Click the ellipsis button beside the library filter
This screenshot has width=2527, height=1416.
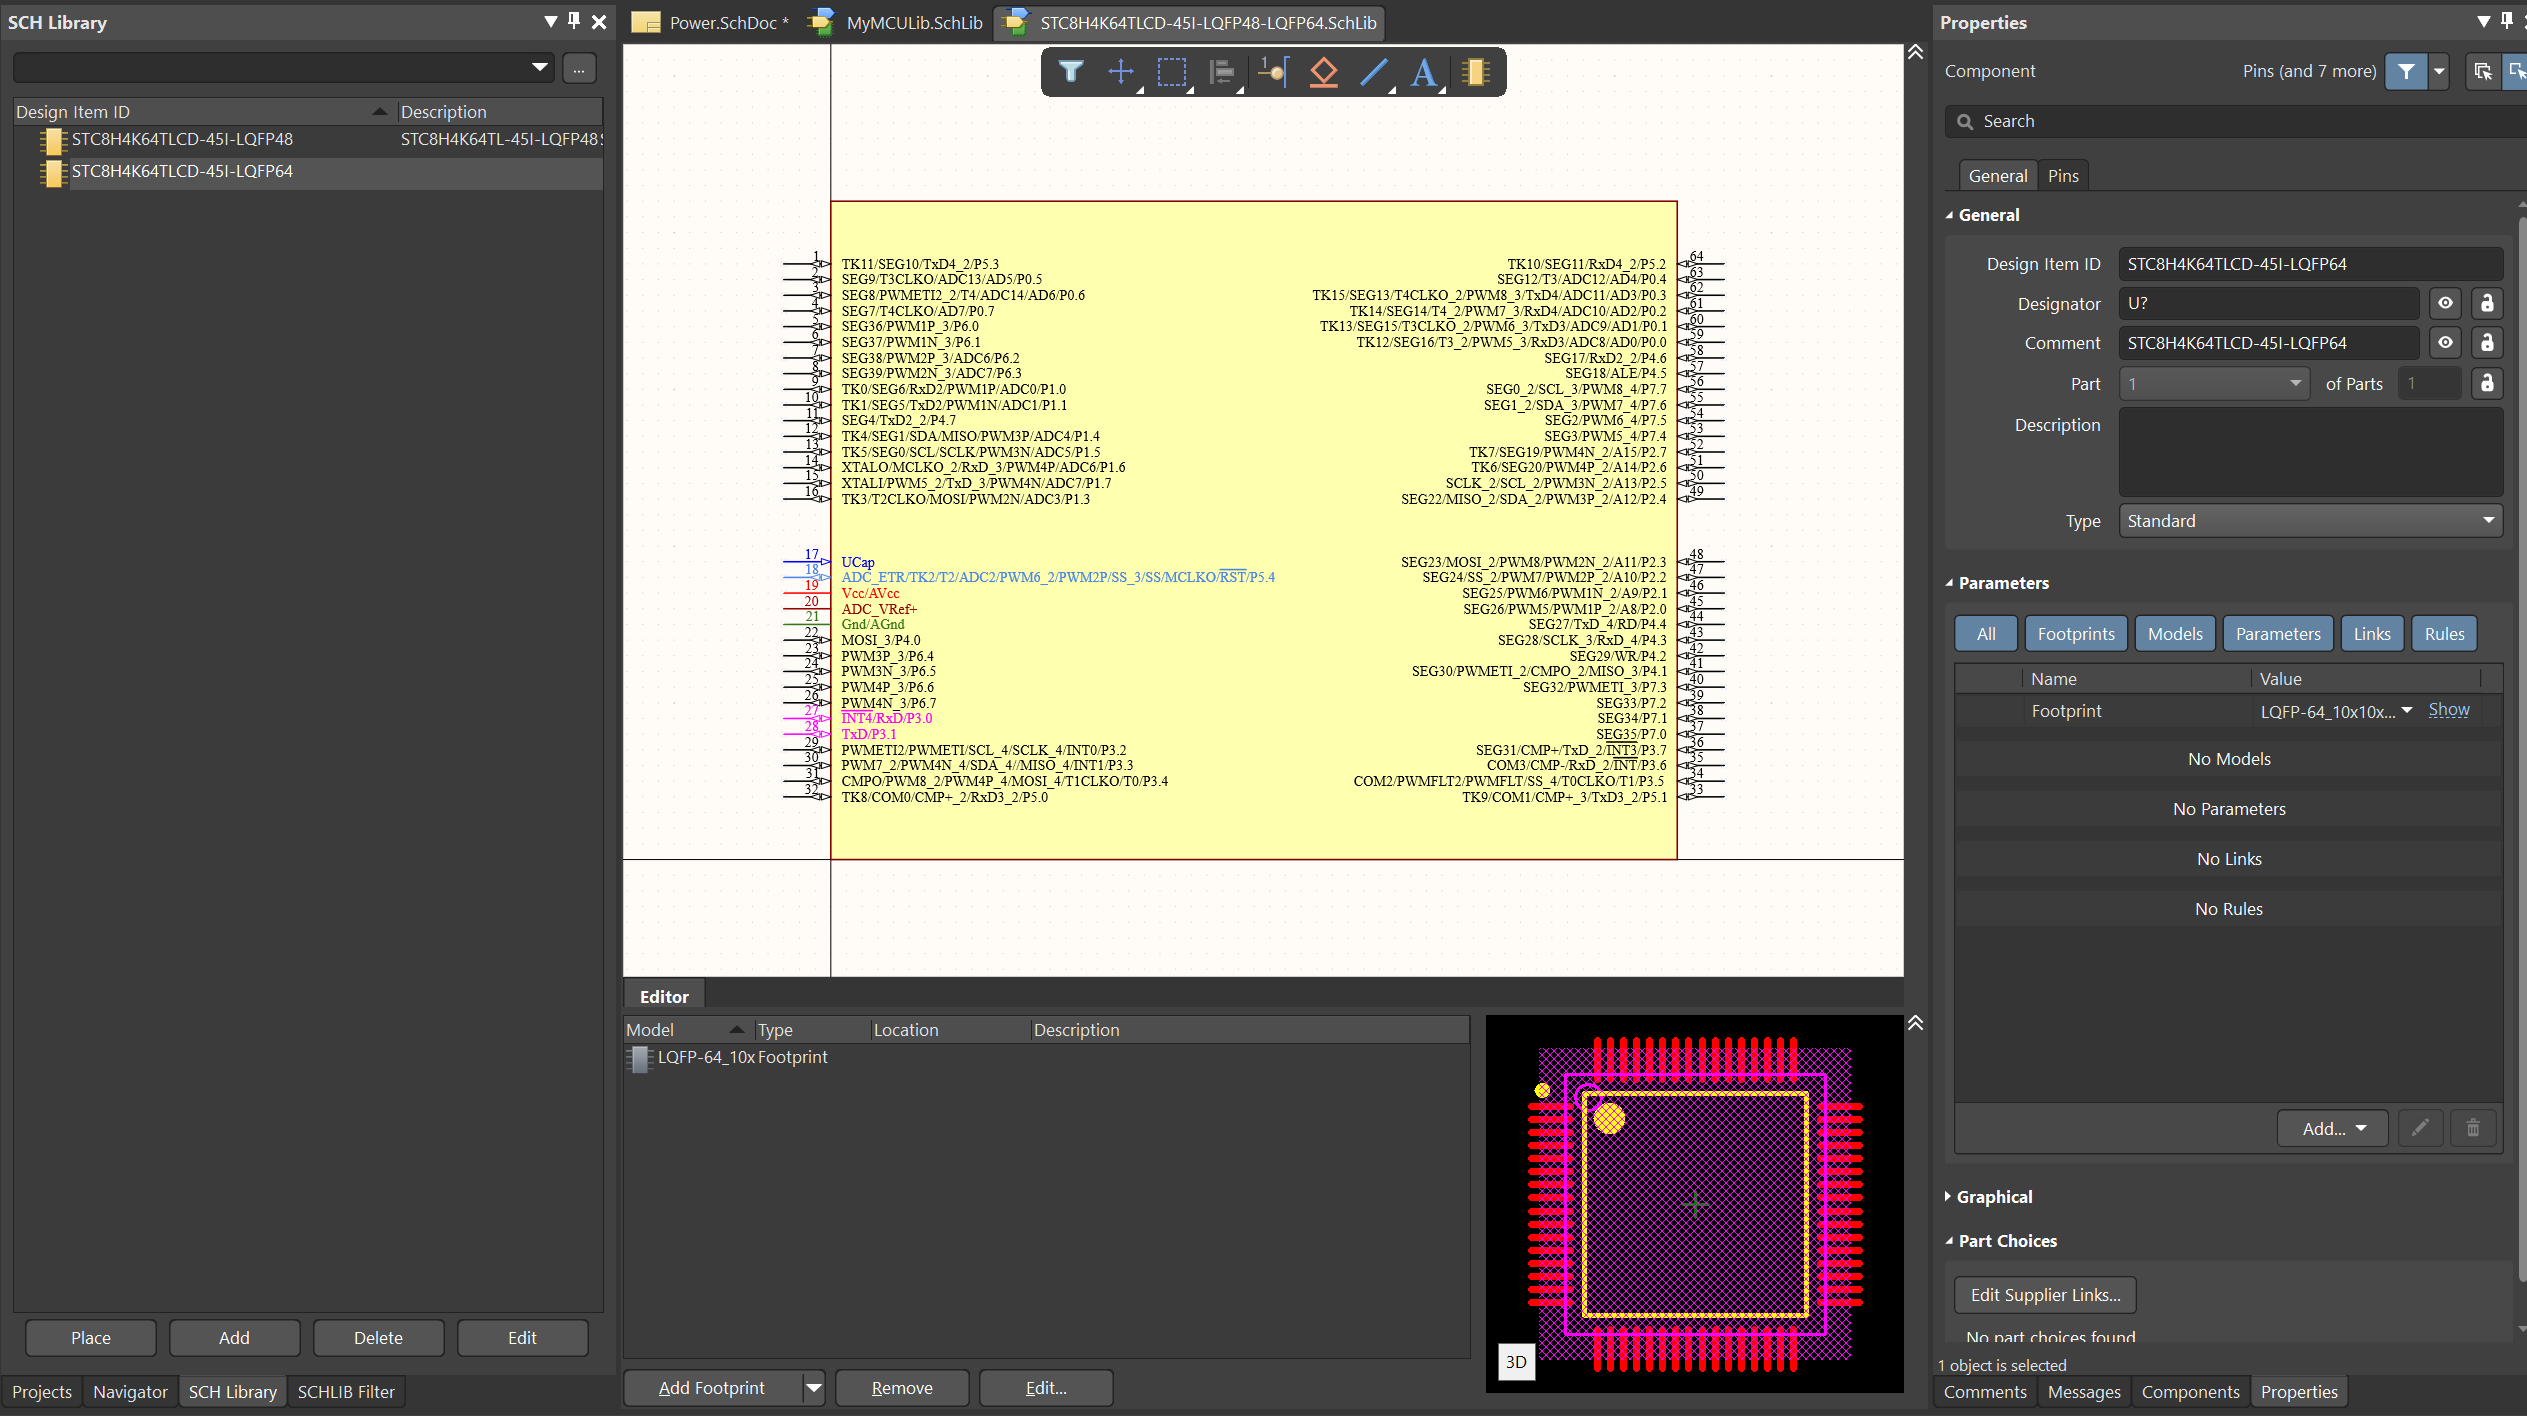coord(579,69)
